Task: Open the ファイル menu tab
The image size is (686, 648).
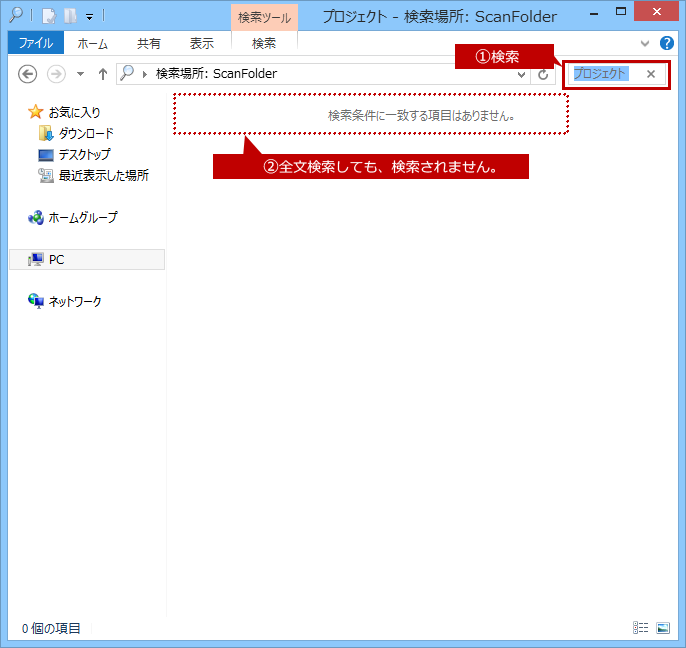Action: [x=36, y=43]
